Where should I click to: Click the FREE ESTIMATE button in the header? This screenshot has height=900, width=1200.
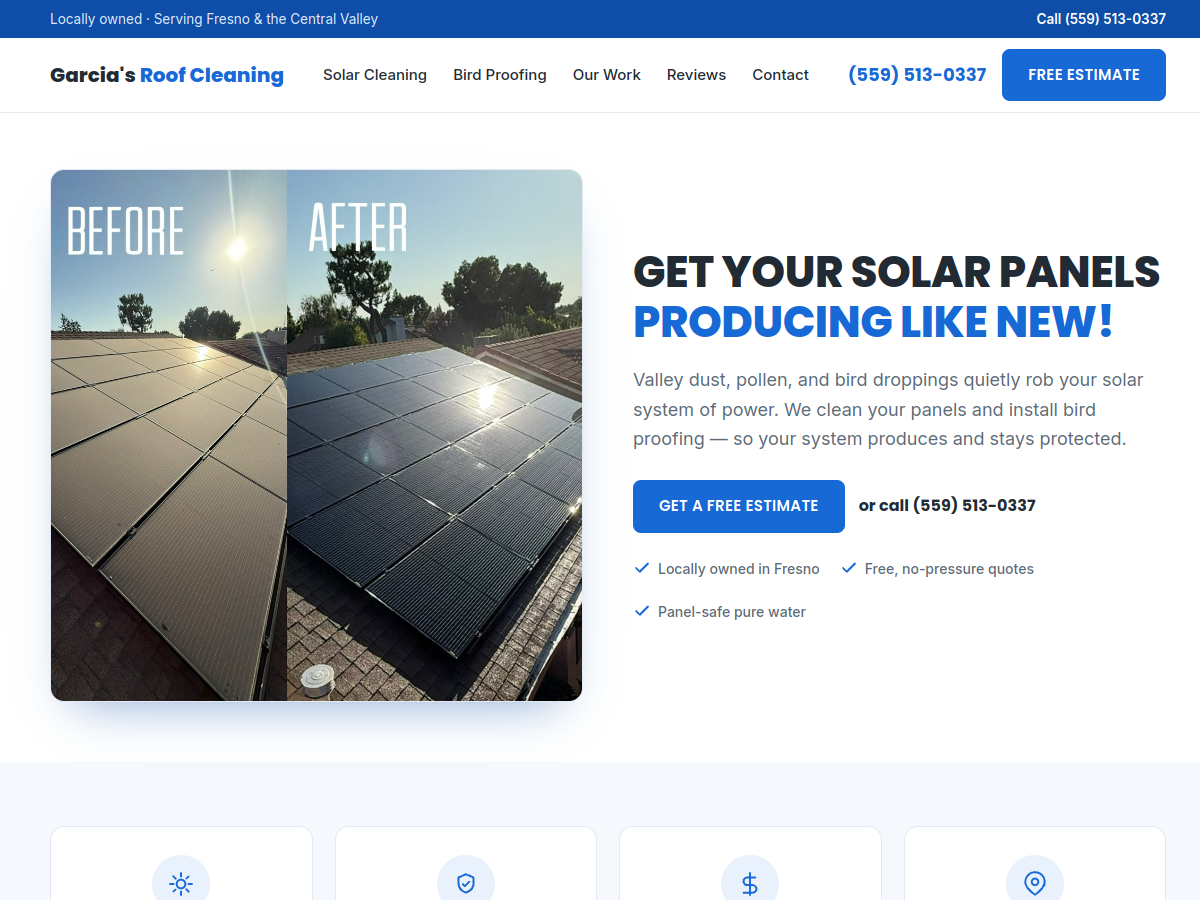click(1084, 75)
